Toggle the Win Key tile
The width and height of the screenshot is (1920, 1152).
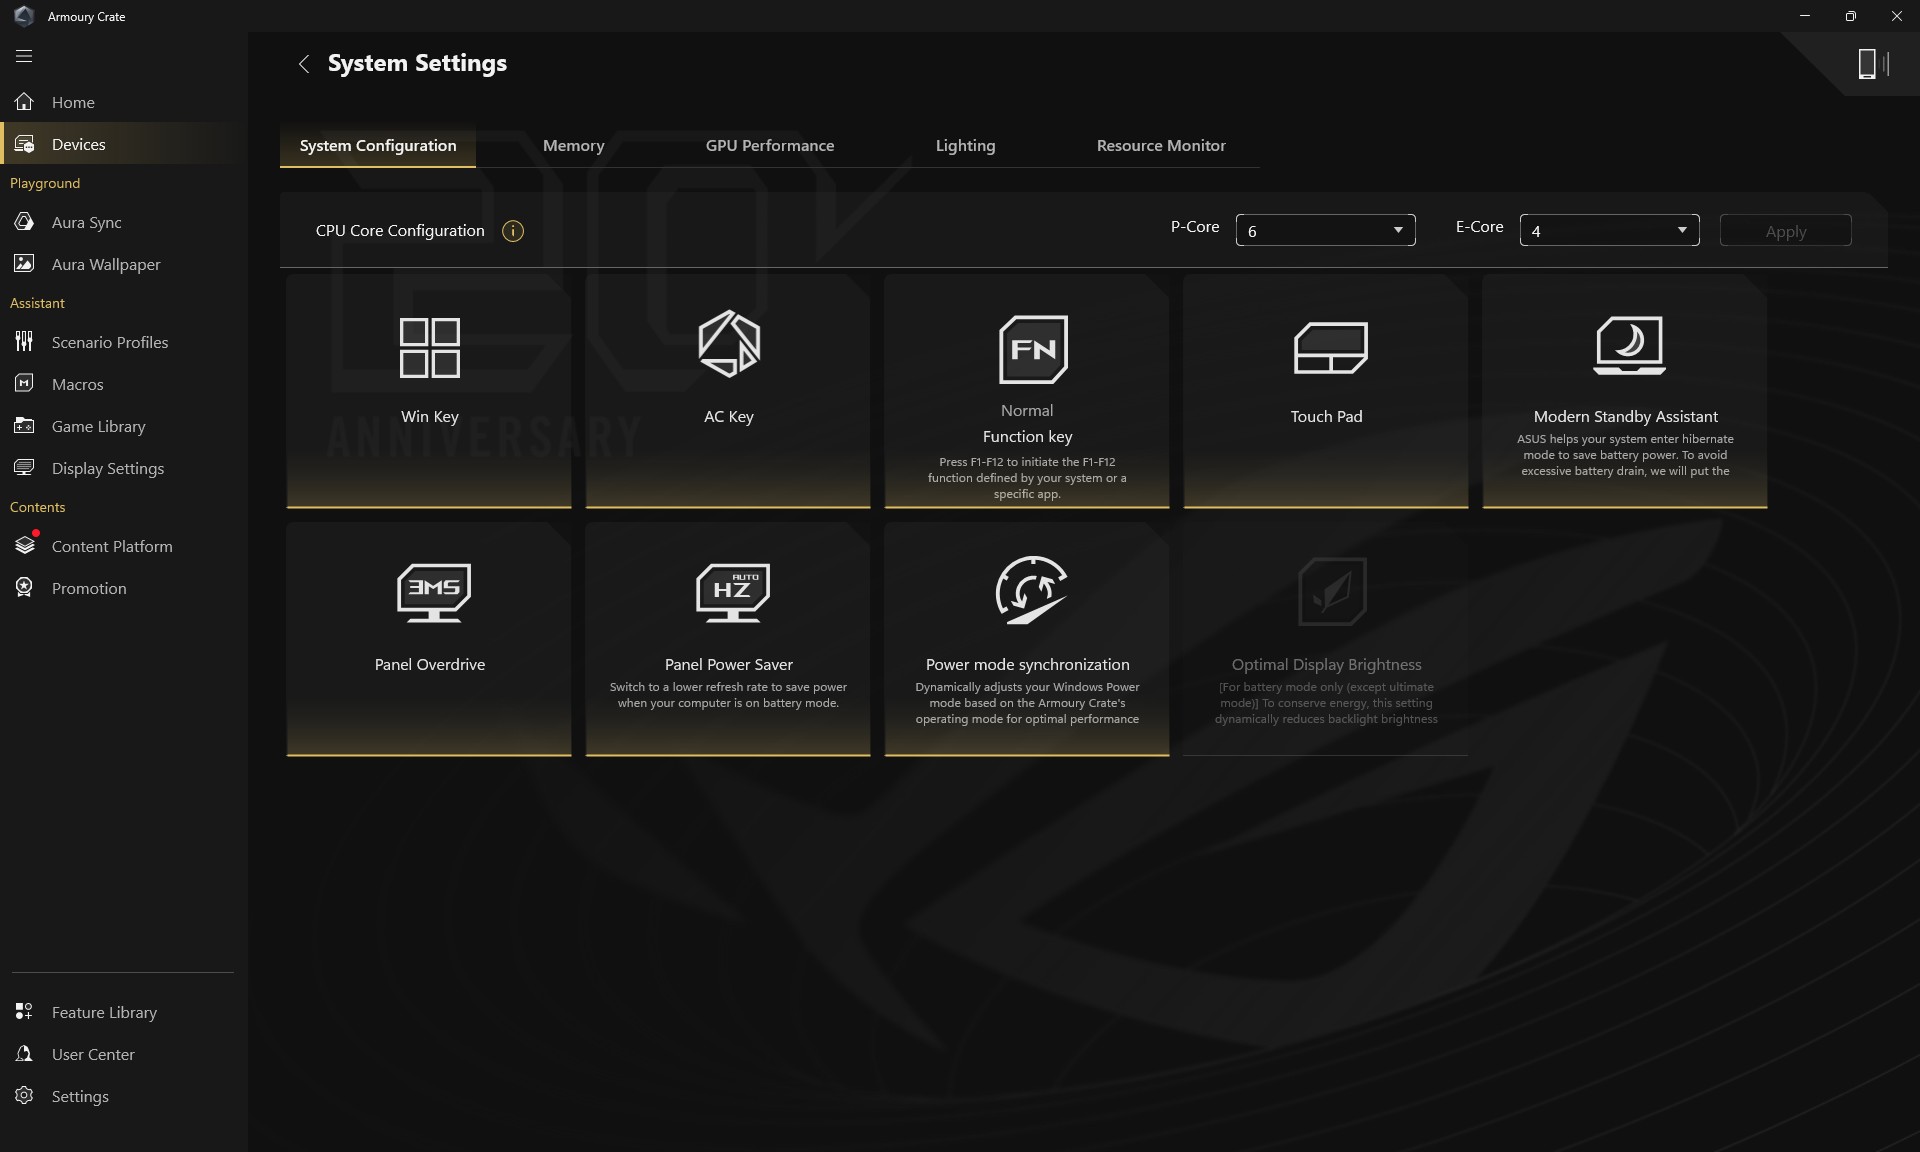click(429, 391)
